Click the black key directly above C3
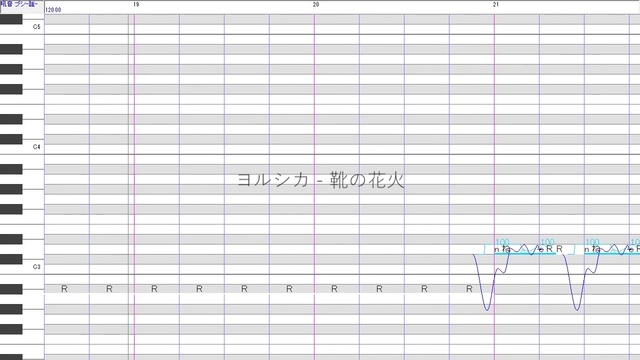The width and height of the screenshot is (640, 360). click(x=11, y=259)
